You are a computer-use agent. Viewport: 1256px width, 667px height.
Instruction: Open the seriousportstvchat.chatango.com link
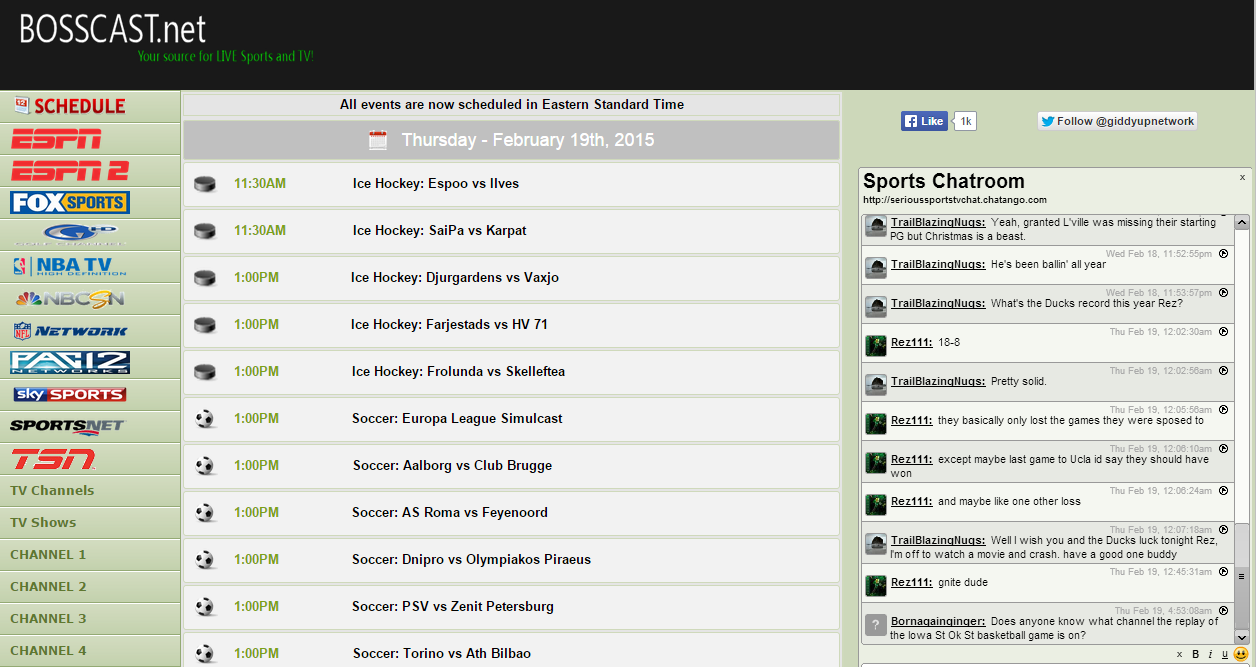click(955, 200)
